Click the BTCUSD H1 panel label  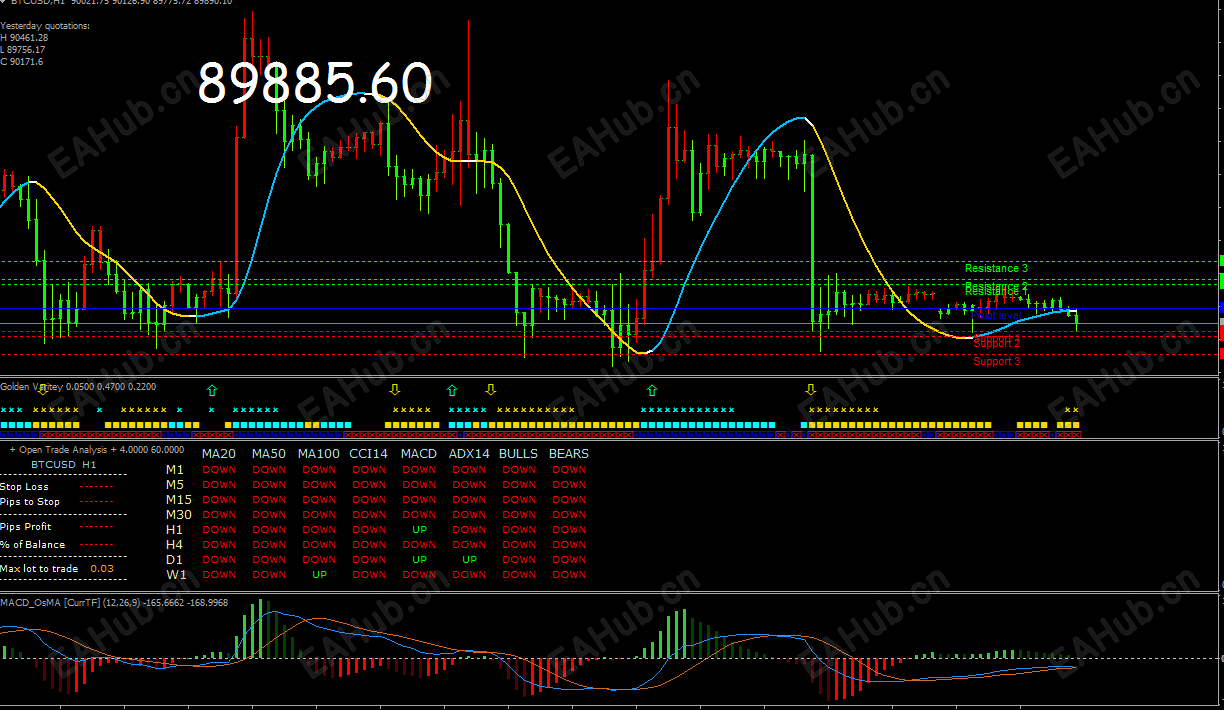point(64,465)
